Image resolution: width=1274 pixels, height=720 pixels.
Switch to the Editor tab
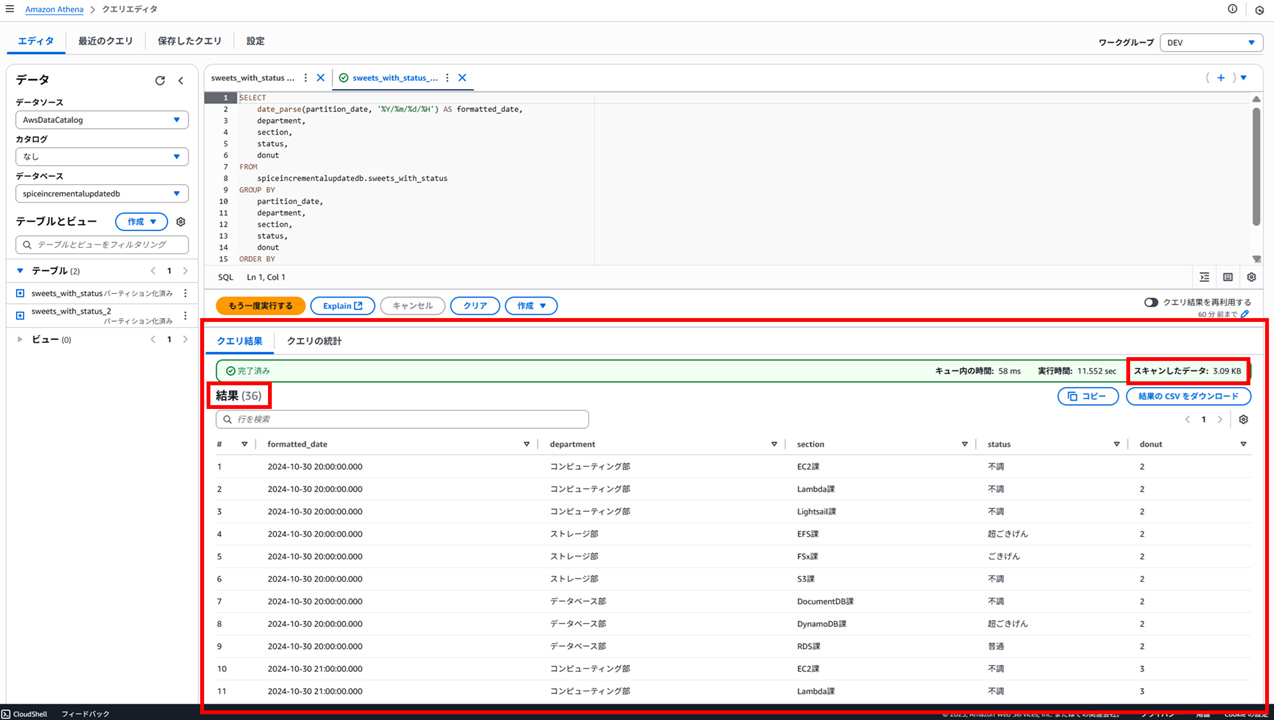[36, 41]
